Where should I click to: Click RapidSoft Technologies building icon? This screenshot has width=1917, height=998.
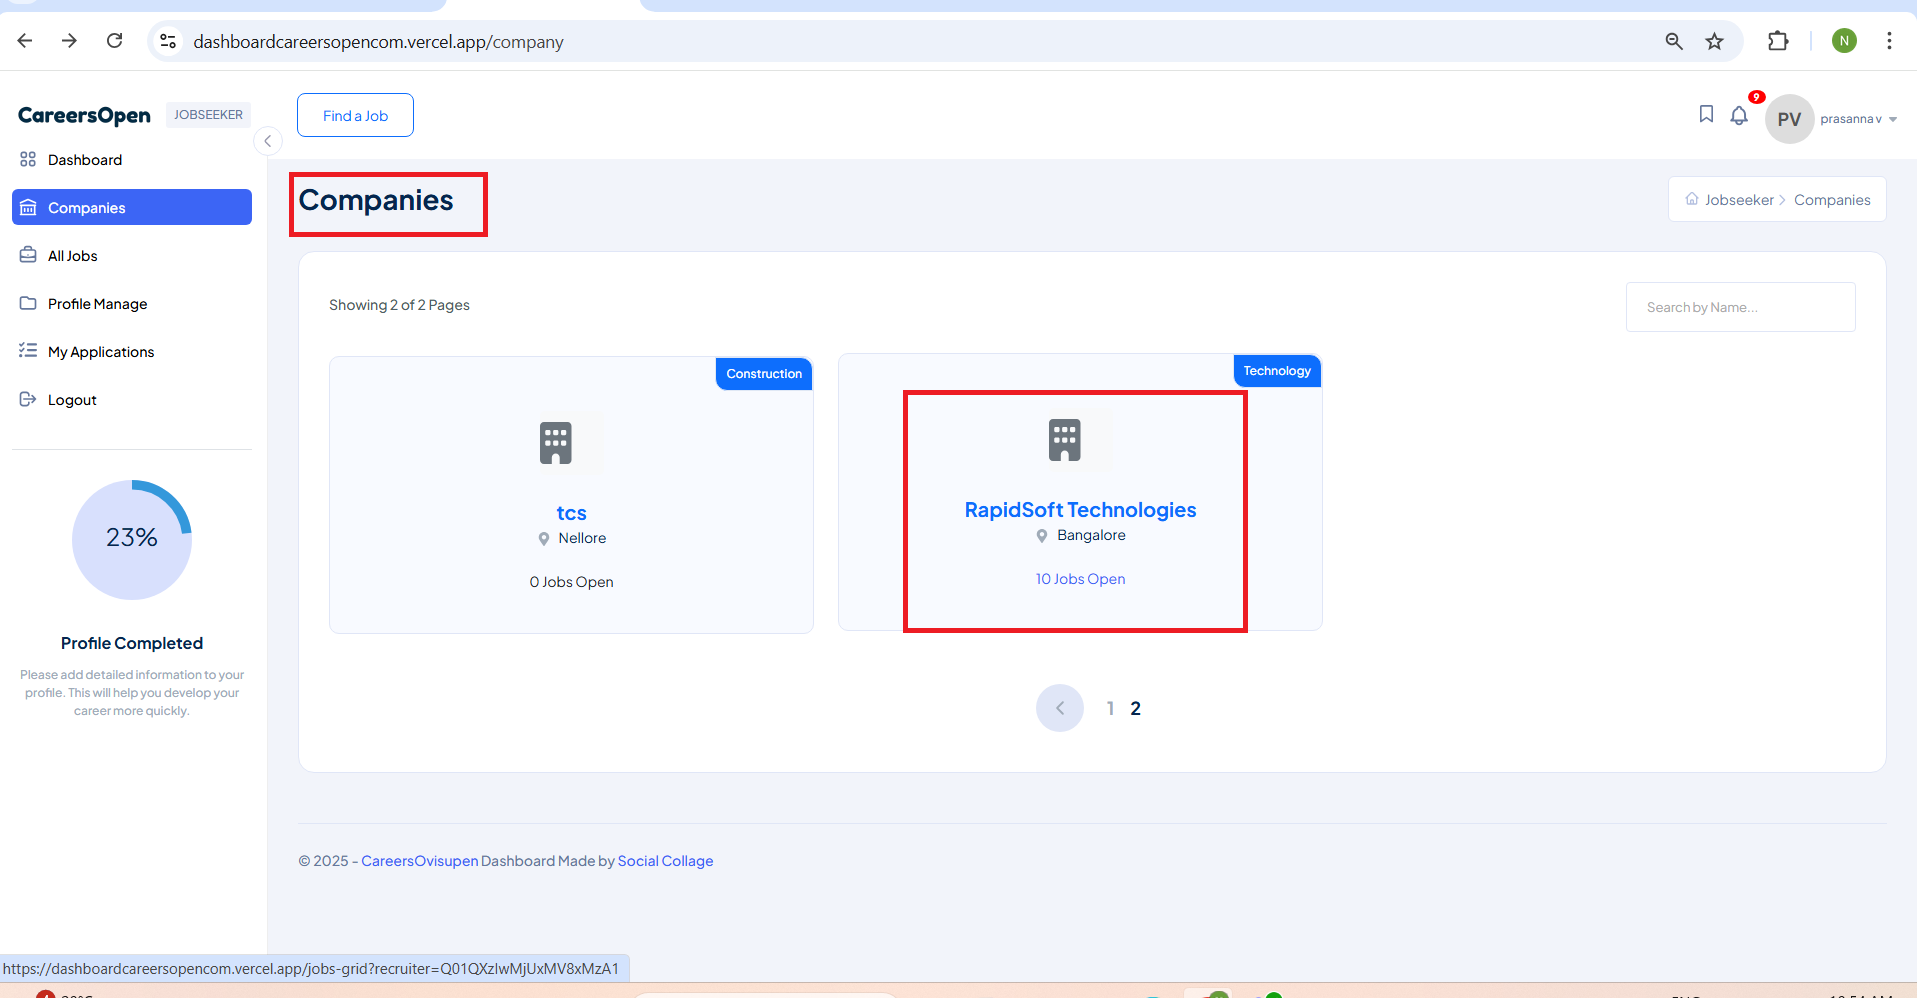pos(1065,440)
